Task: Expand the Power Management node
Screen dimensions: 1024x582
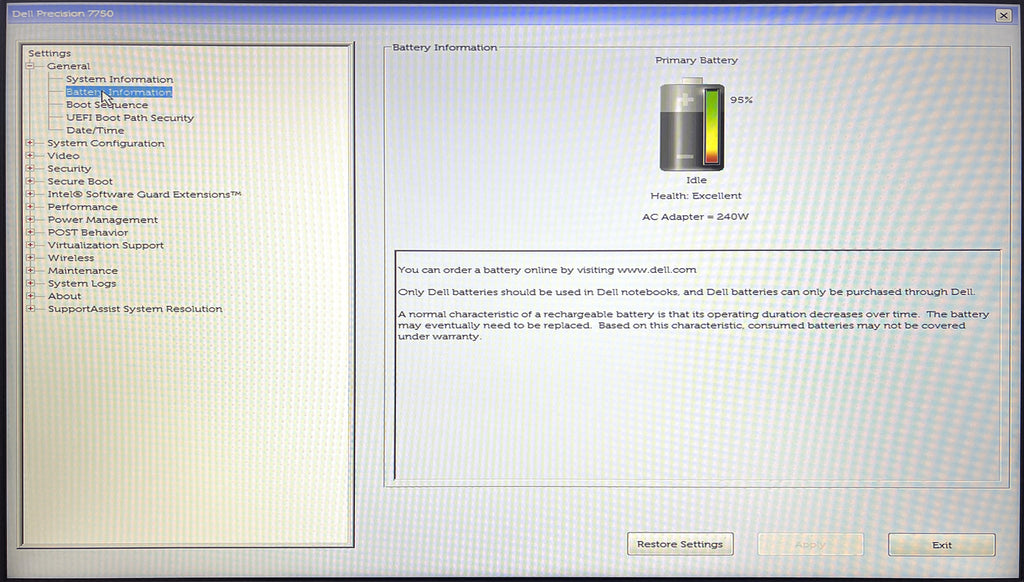Action: click(x=29, y=219)
